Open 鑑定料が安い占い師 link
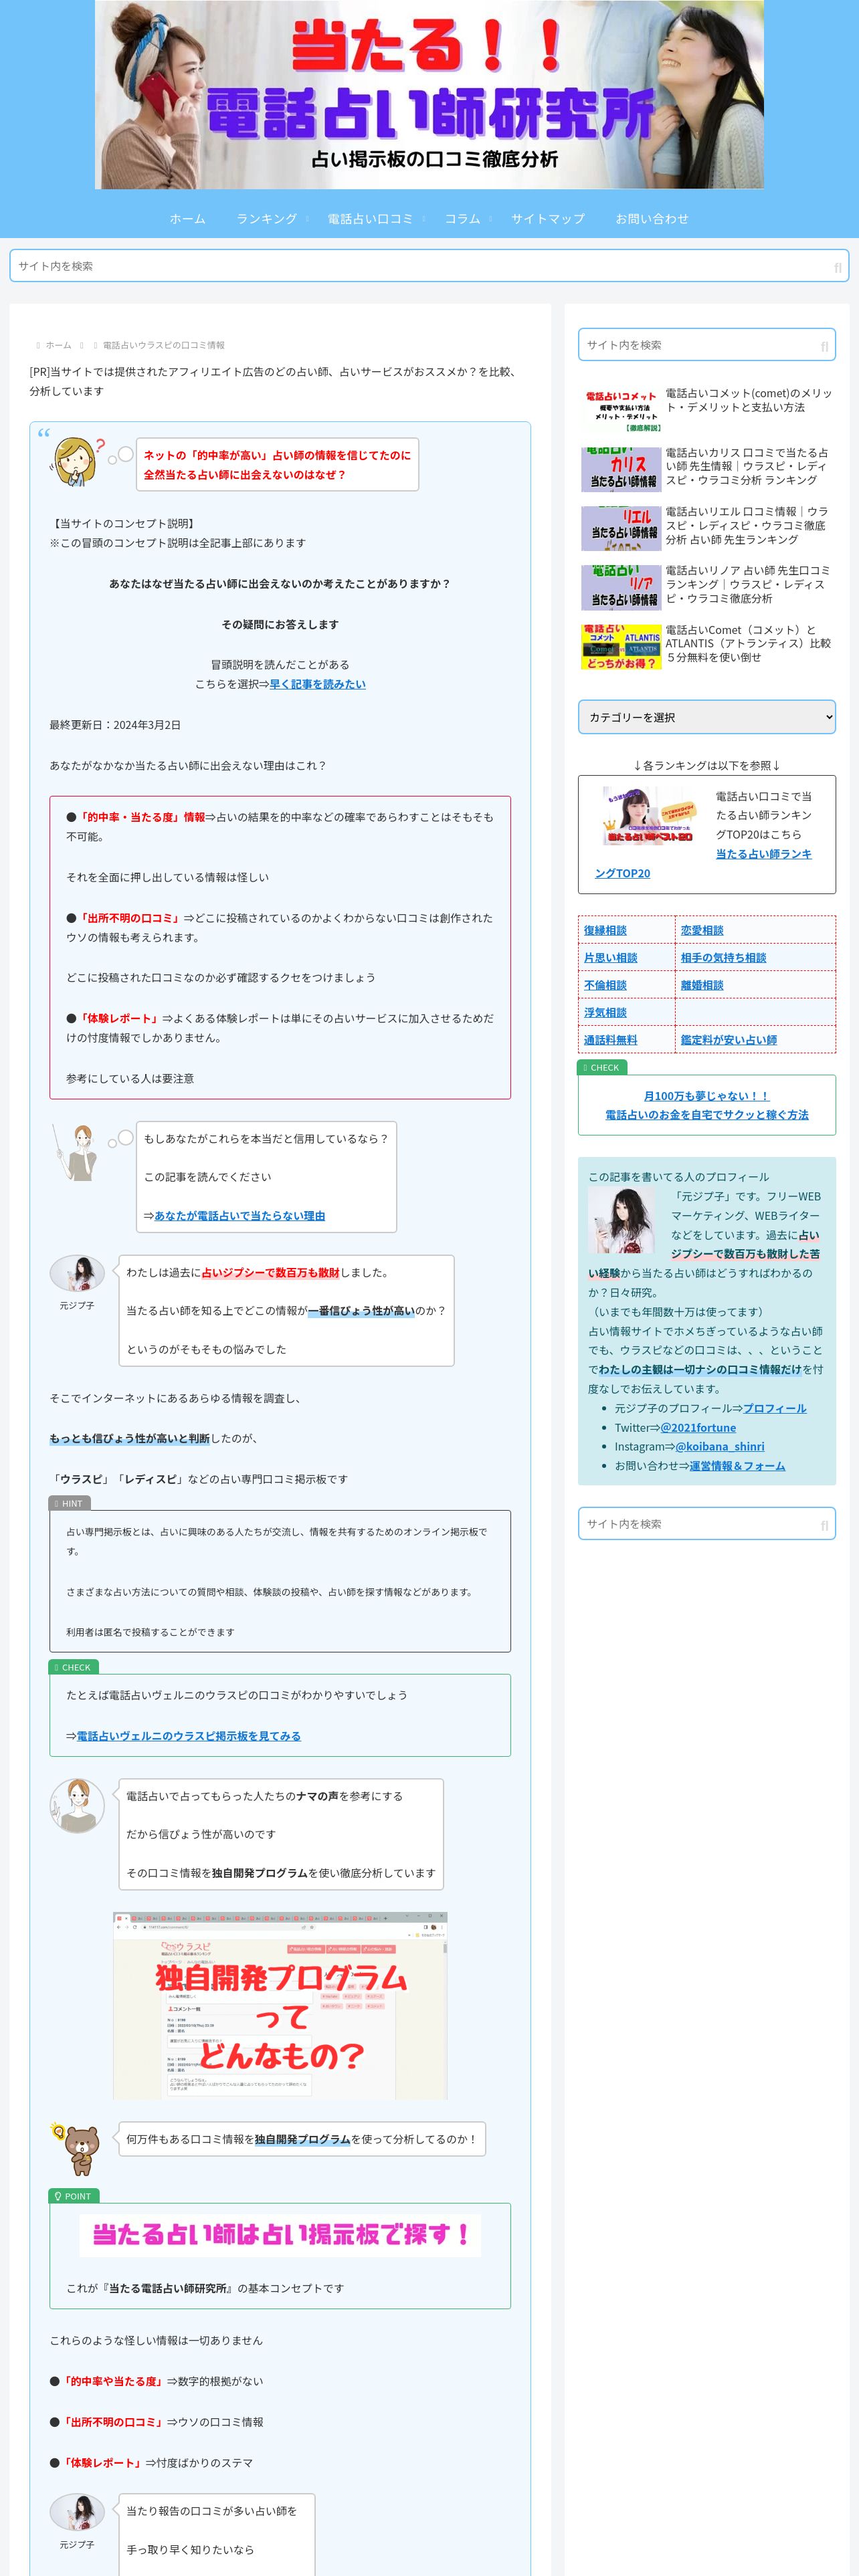The image size is (859, 2576). point(729,1040)
